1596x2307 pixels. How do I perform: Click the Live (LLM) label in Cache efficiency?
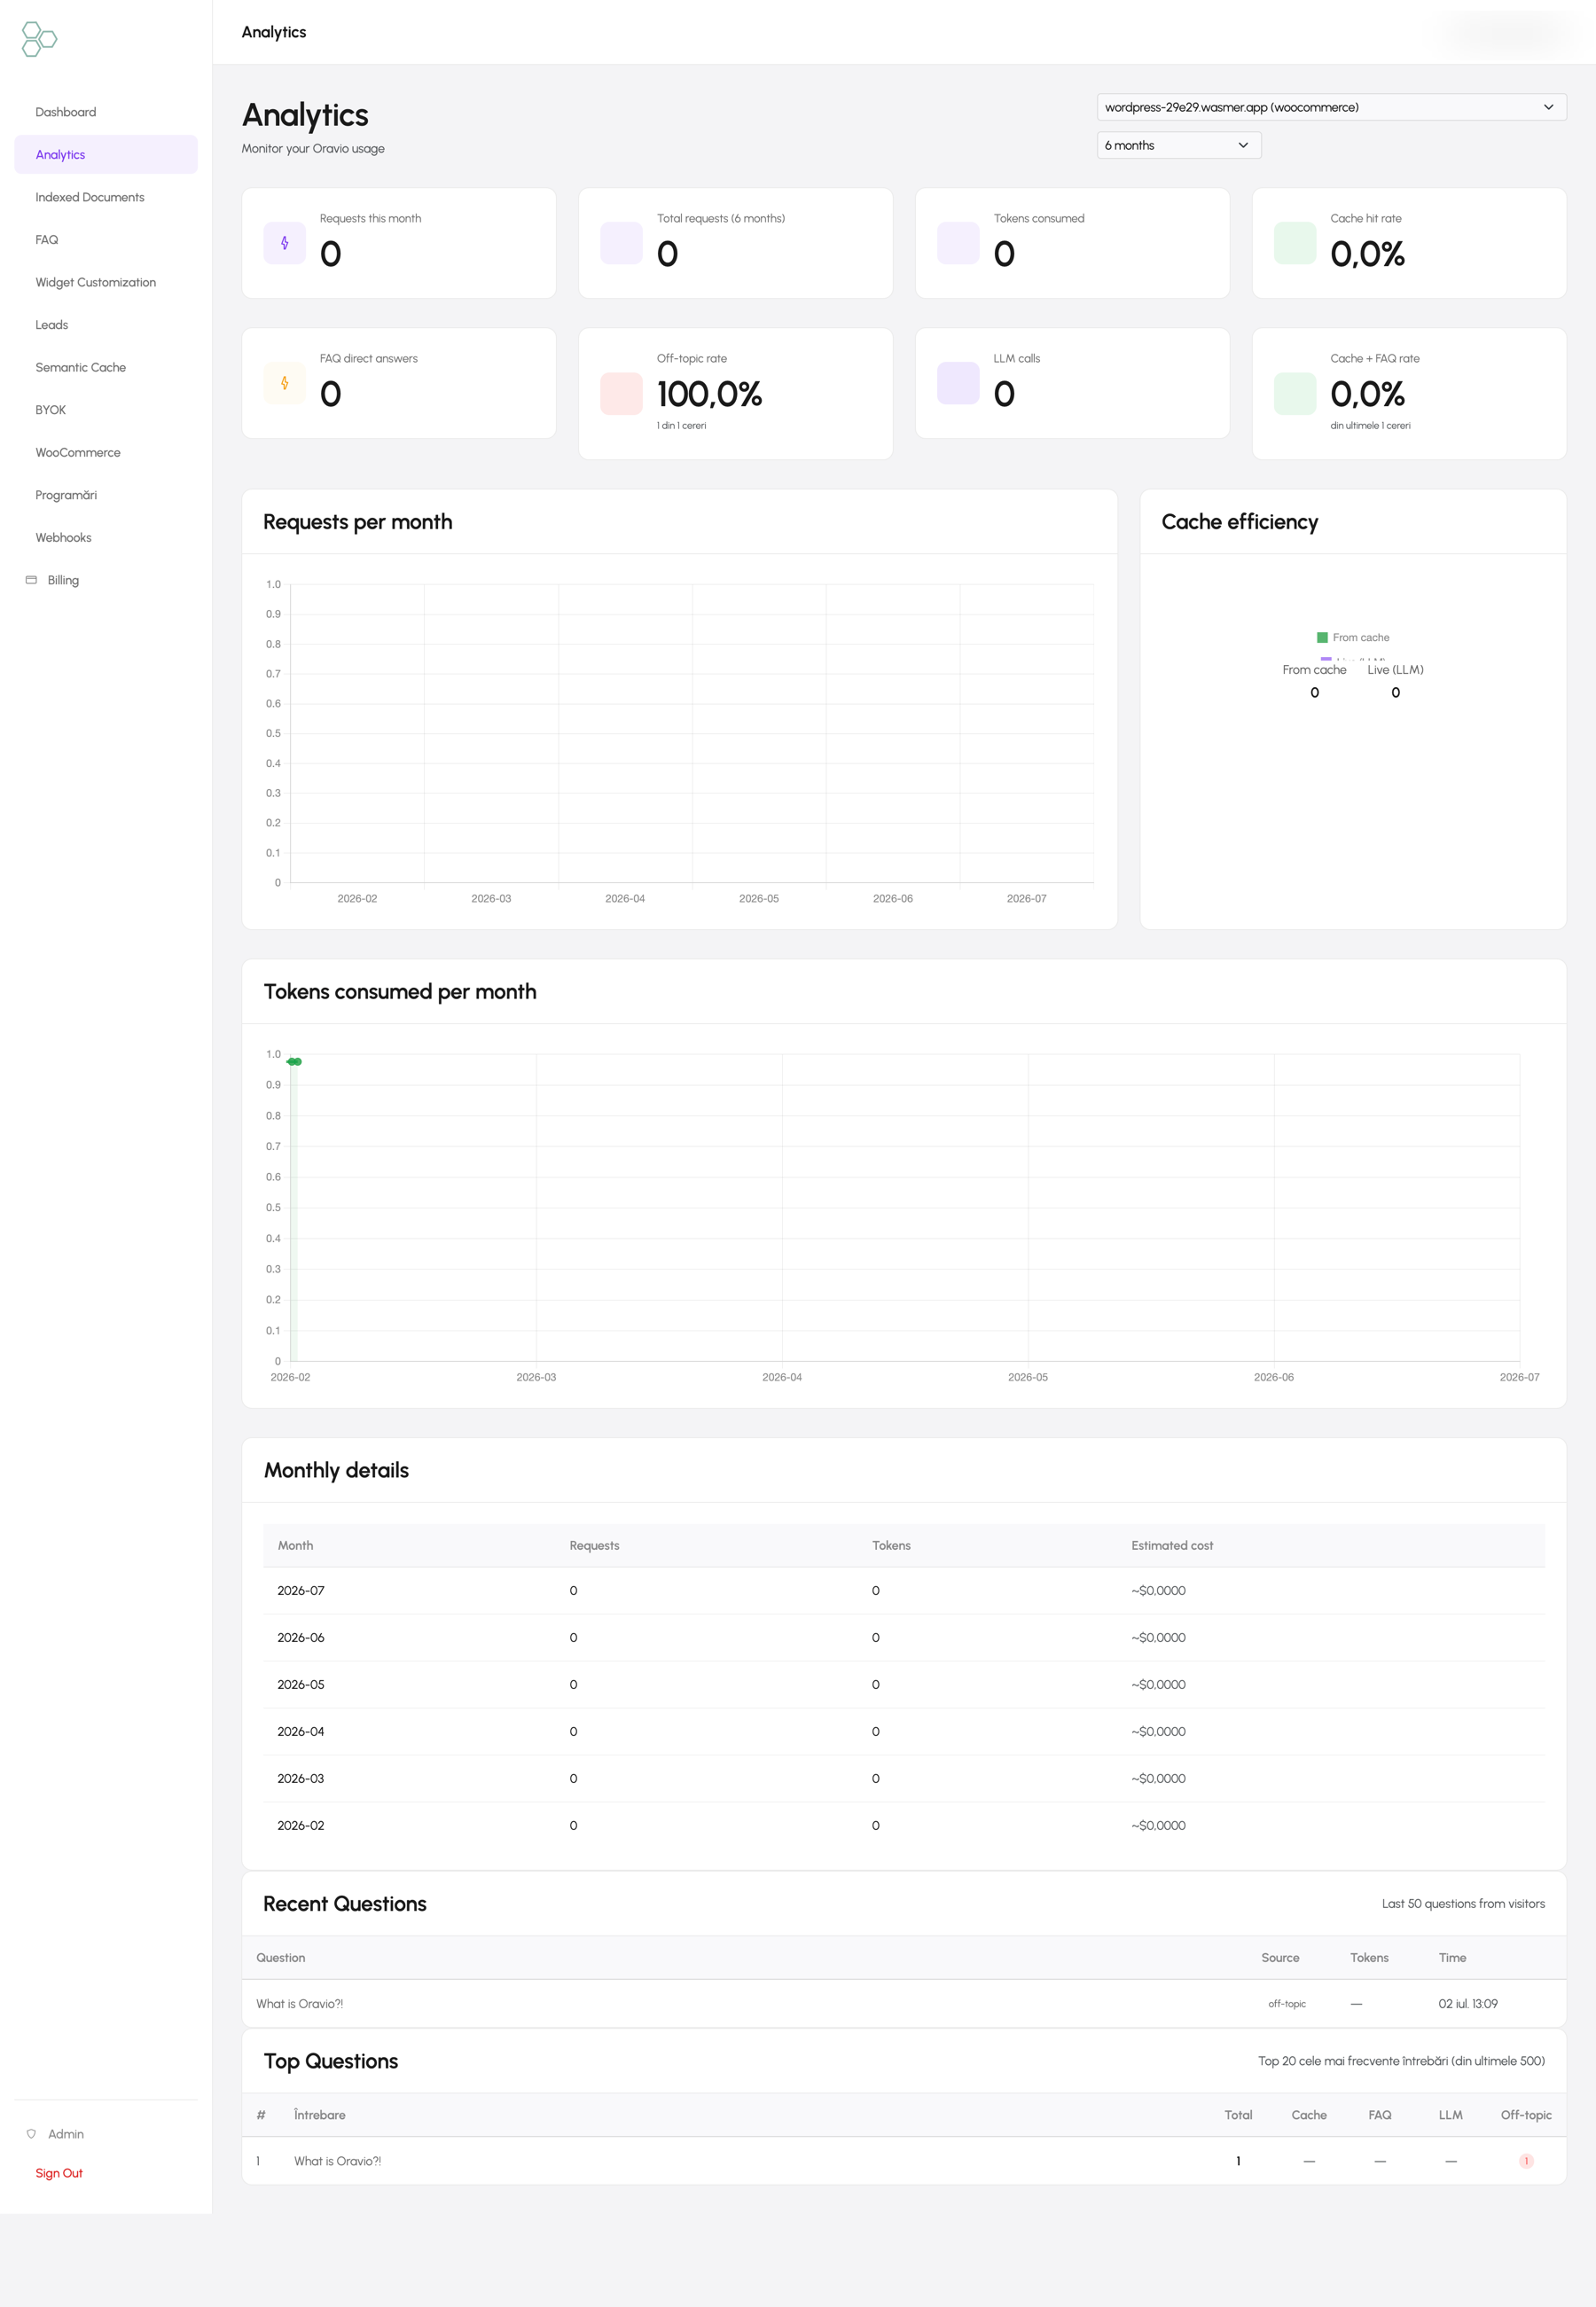pos(1395,670)
